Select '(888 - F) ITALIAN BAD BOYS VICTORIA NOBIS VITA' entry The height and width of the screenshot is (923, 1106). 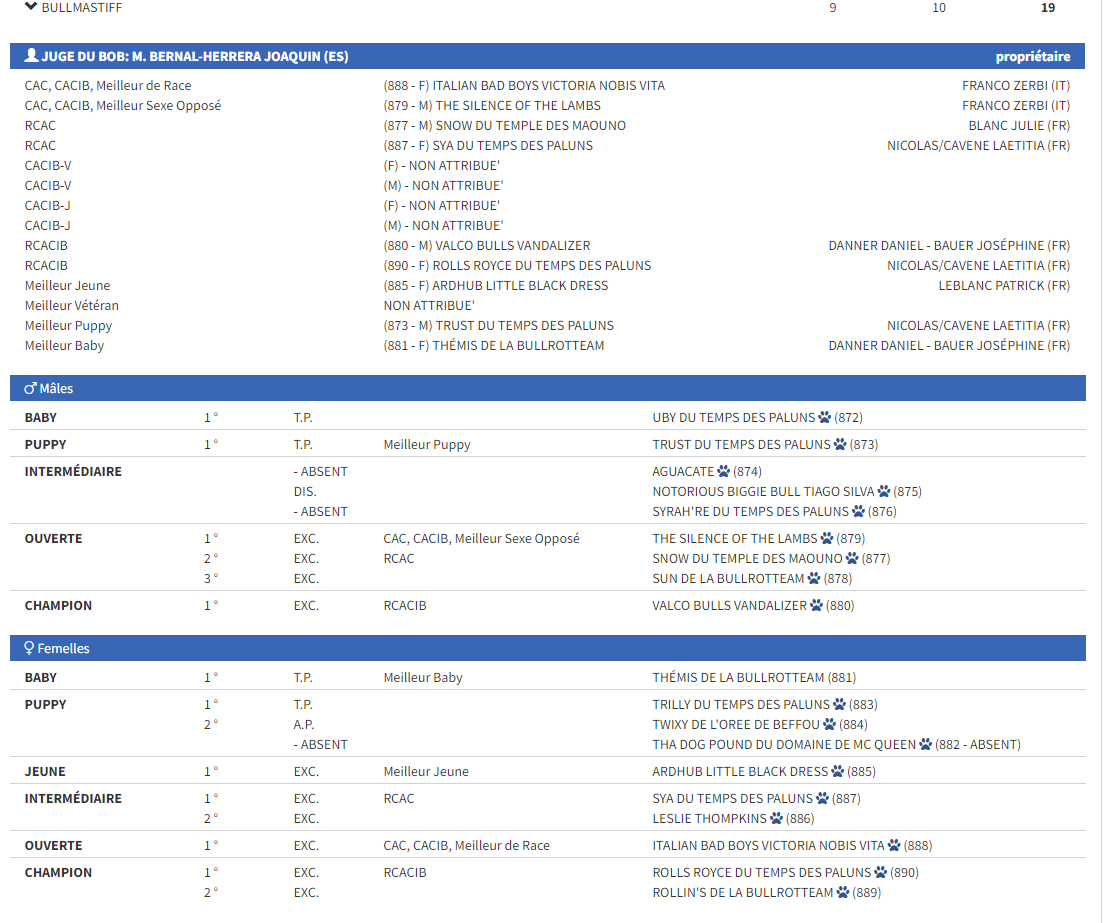524,85
